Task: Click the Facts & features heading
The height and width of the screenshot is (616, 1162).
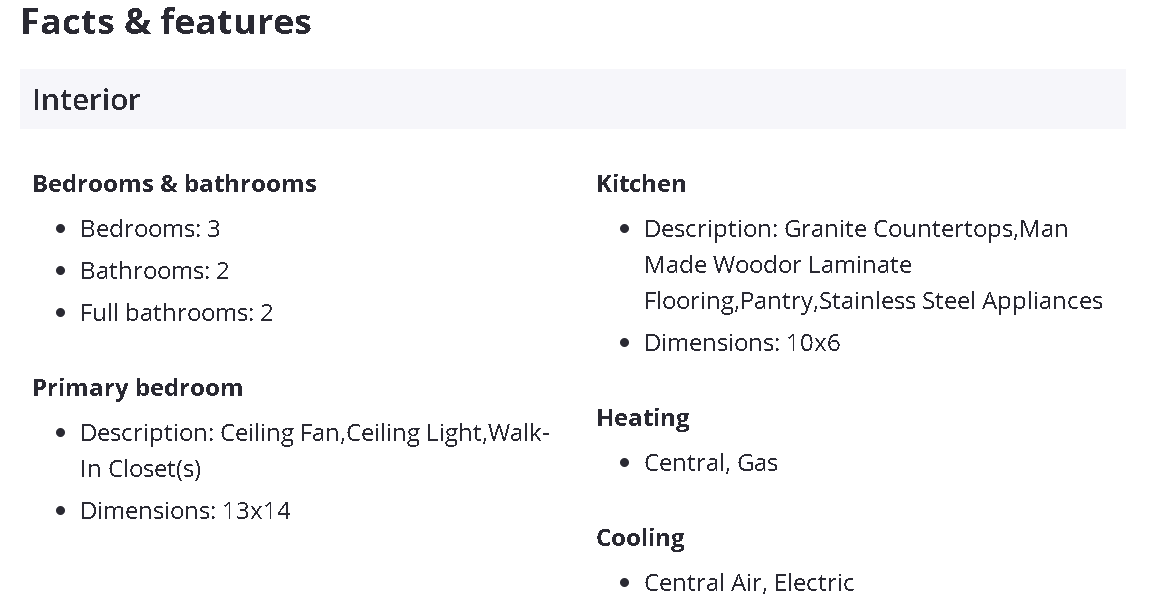Action: [x=166, y=22]
